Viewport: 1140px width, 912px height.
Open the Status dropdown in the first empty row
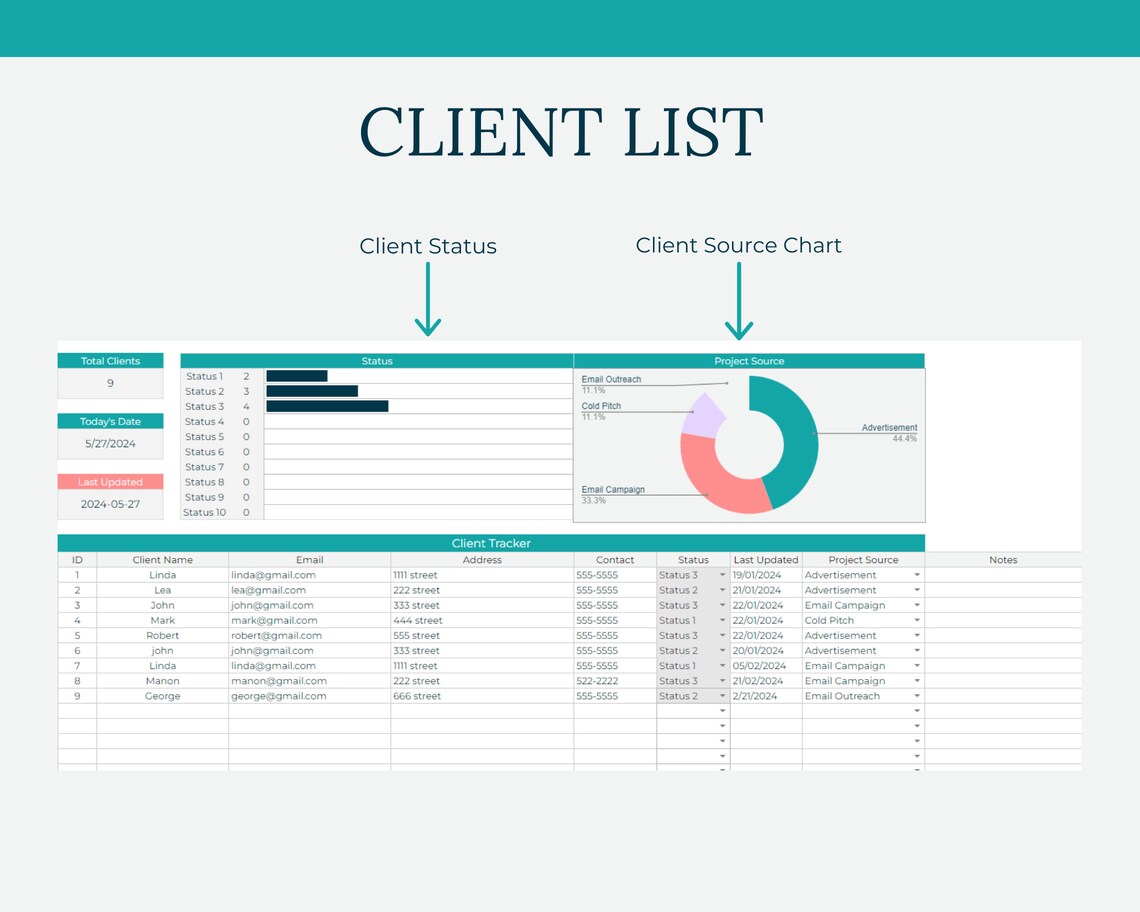point(721,711)
